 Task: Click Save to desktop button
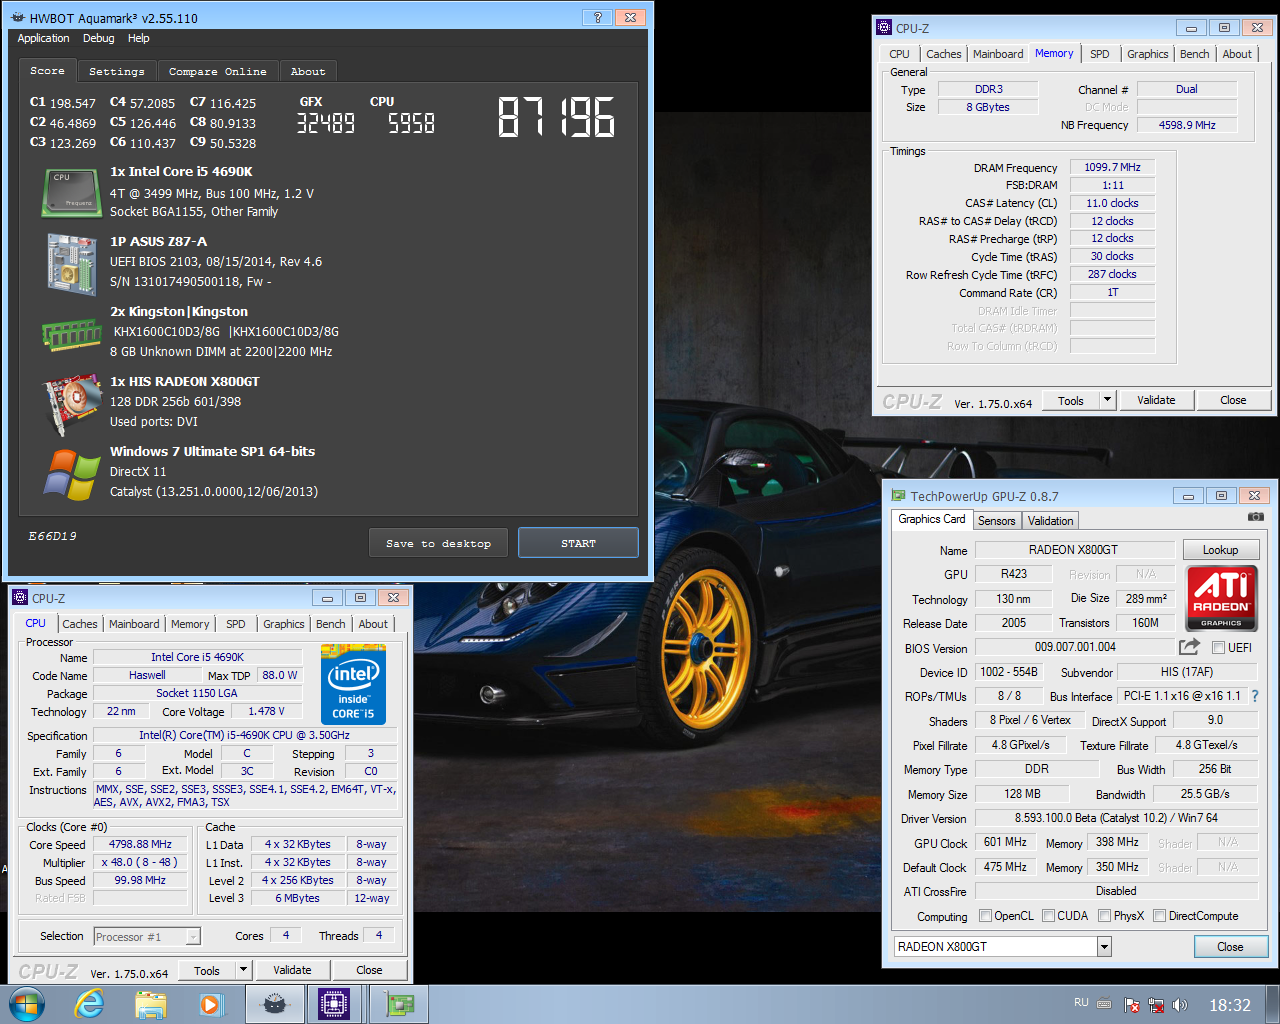click(x=438, y=543)
